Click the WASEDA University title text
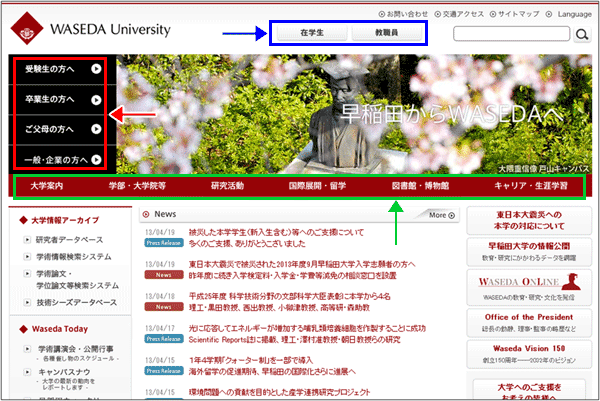600x401 pixels. tap(110, 29)
